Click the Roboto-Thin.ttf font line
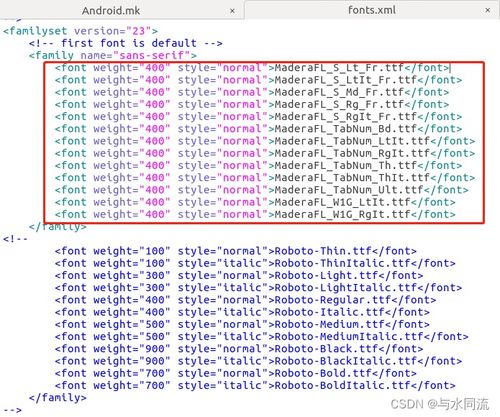Image resolution: width=500 pixels, height=417 pixels. click(x=236, y=251)
